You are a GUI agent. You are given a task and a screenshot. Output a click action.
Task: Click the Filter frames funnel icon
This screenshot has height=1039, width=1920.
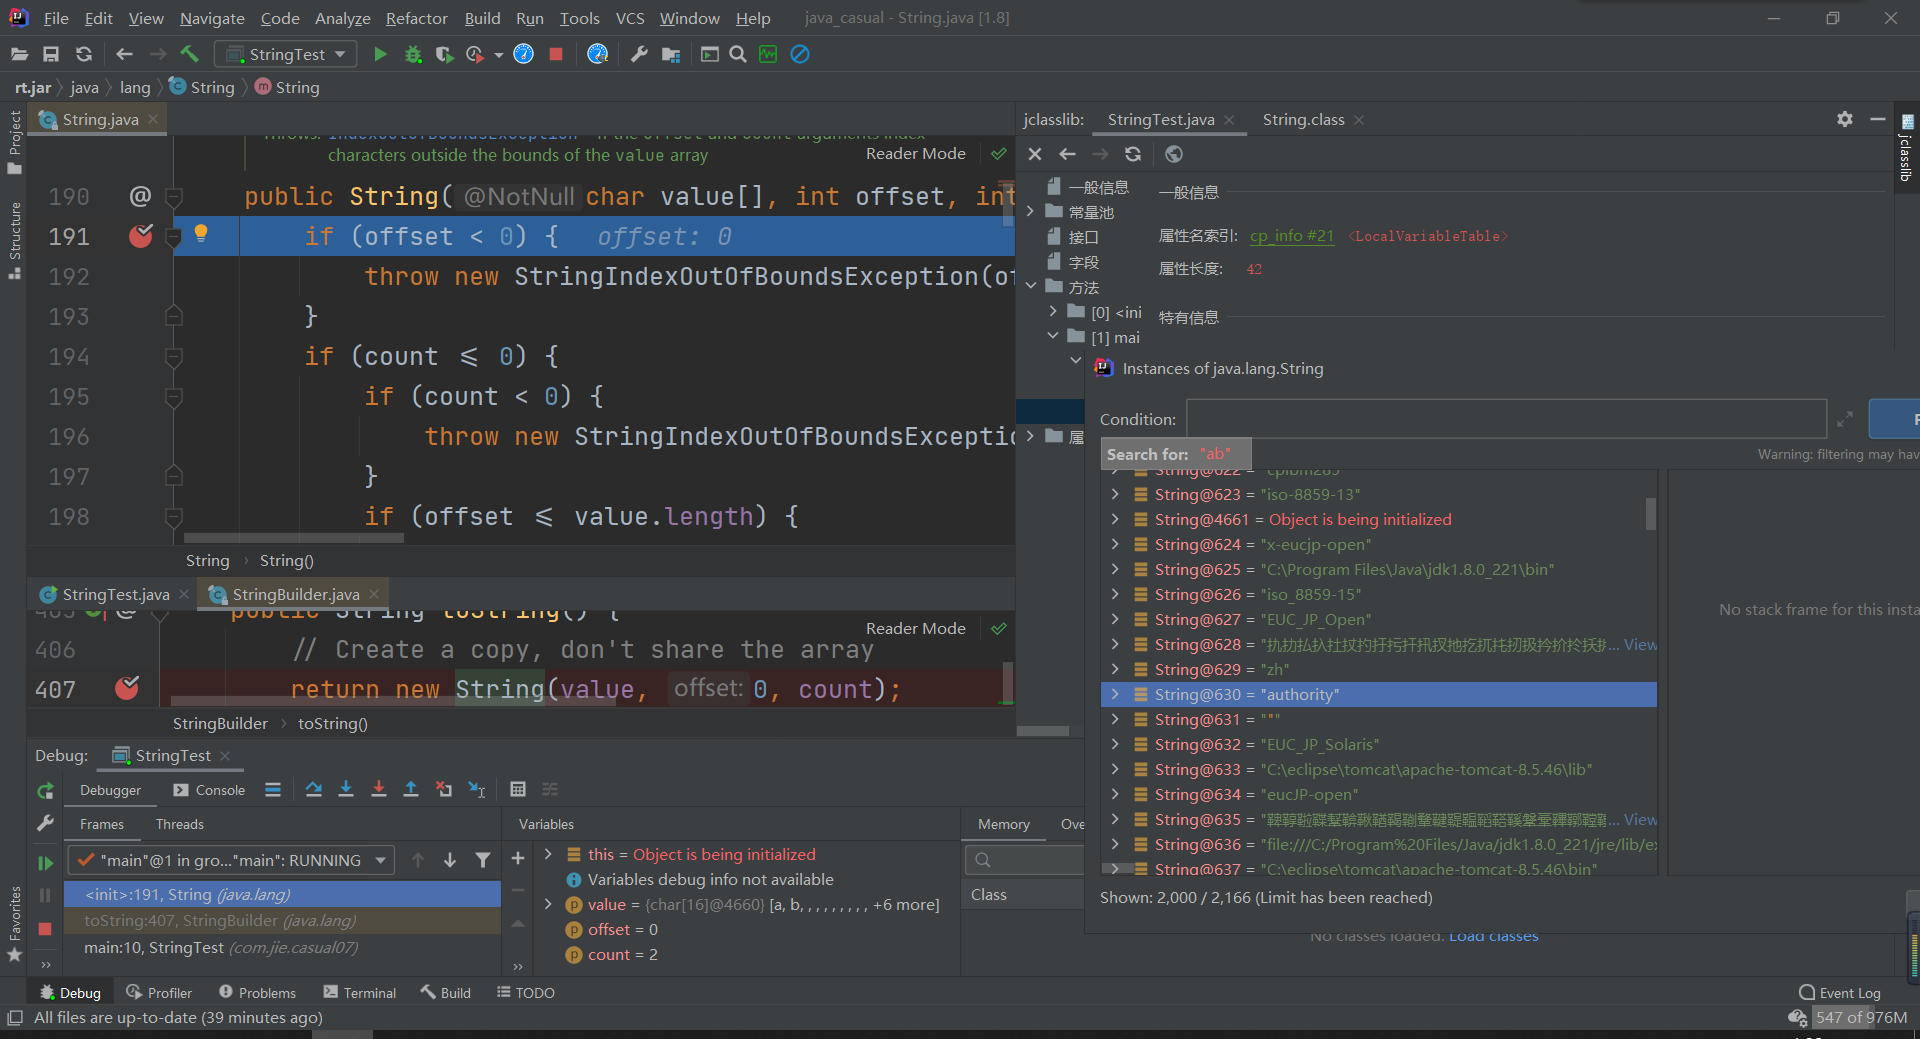pyautogui.click(x=483, y=860)
